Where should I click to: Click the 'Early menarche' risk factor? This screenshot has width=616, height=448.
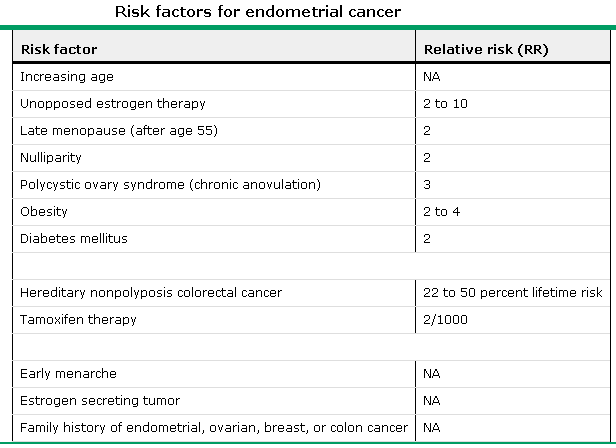(68, 374)
